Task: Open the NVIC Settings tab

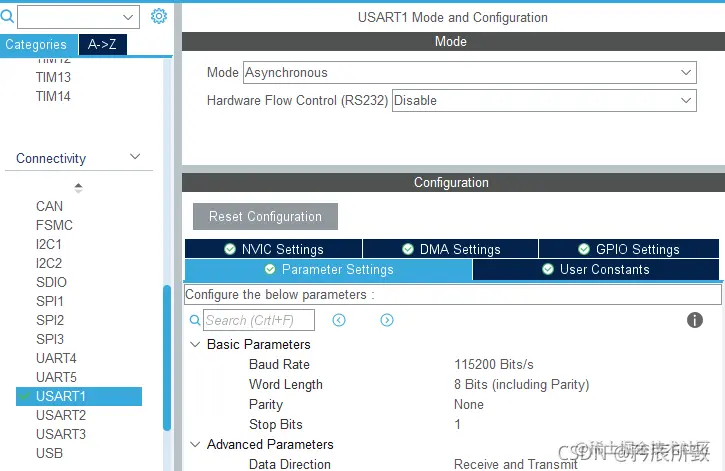Action: click(273, 249)
